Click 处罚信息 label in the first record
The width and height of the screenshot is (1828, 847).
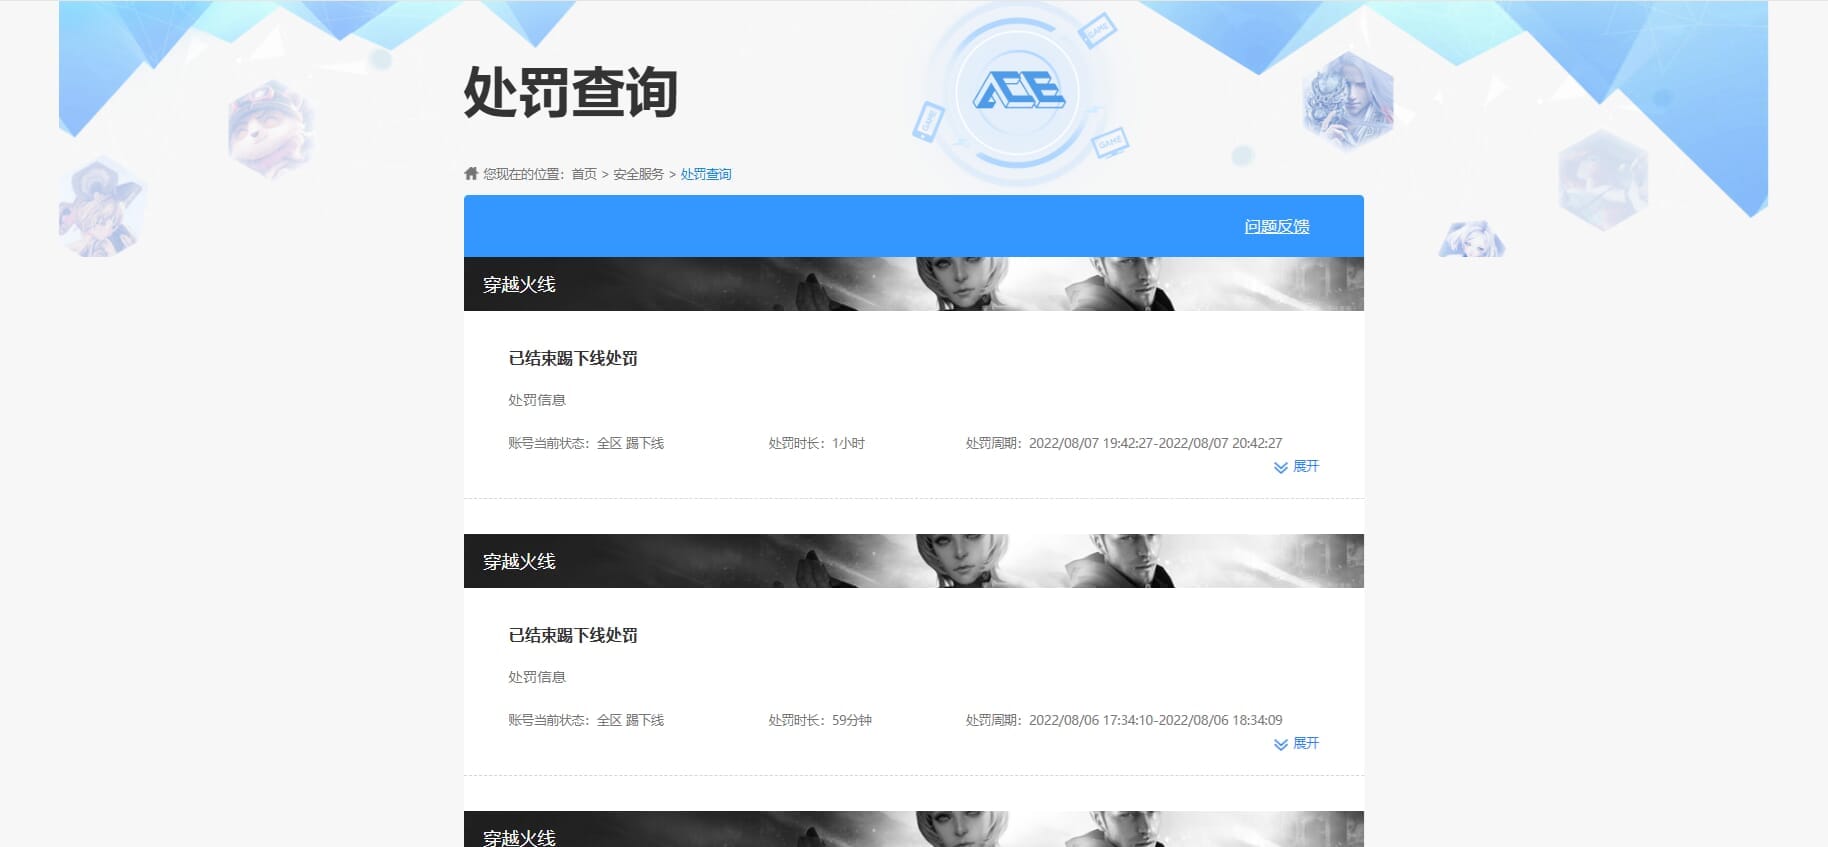[537, 400]
